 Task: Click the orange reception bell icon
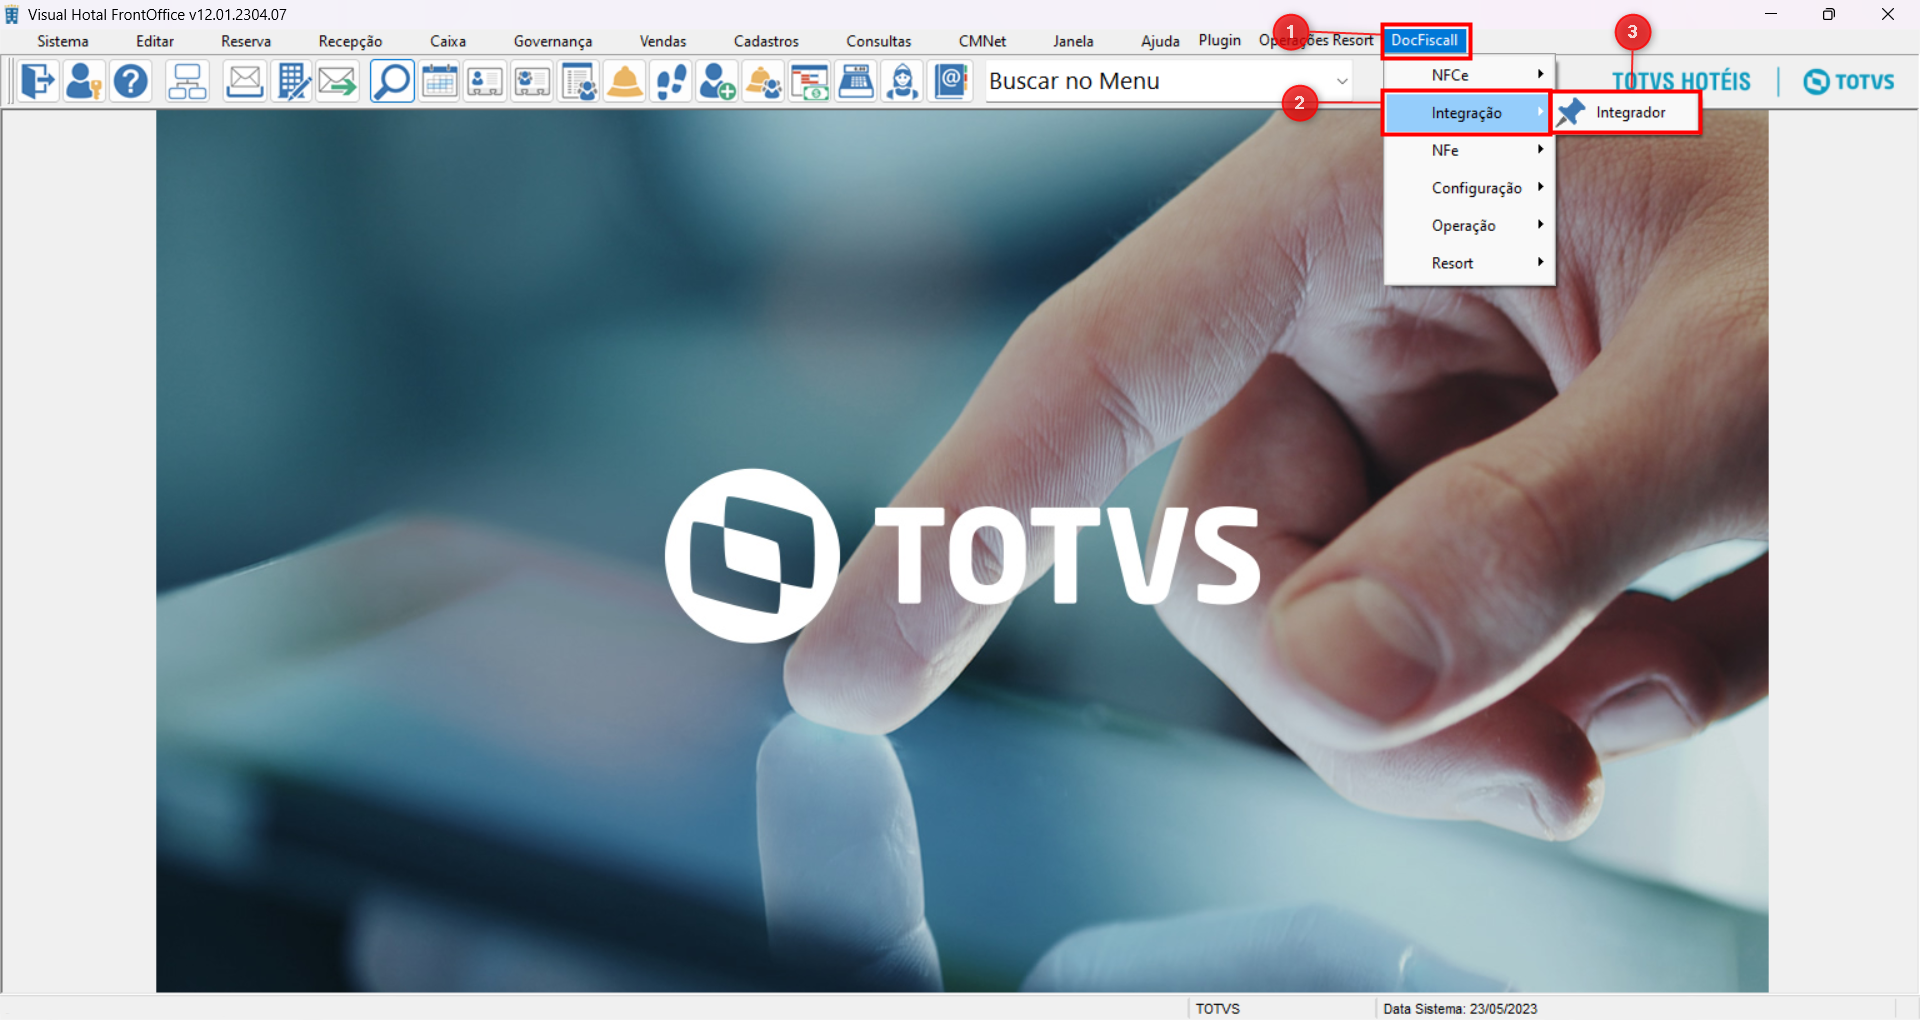[x=625, y=81]
